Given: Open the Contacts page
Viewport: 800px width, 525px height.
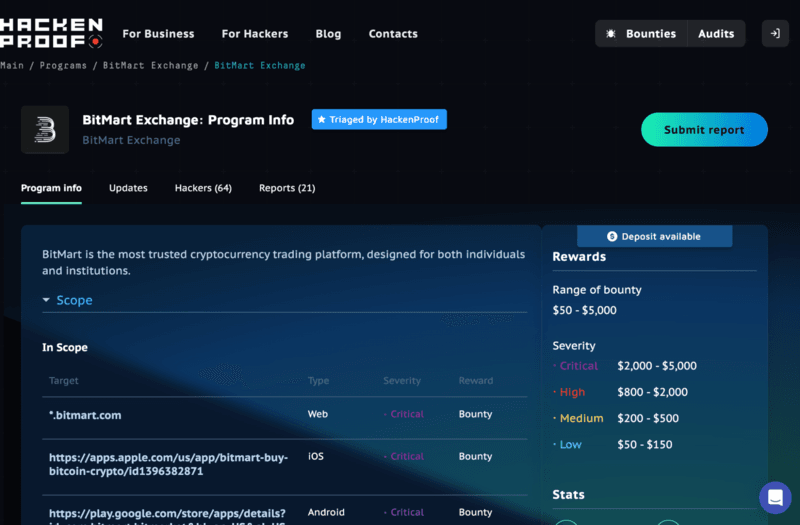Looking at the screenshot, I should click(393, 34).
